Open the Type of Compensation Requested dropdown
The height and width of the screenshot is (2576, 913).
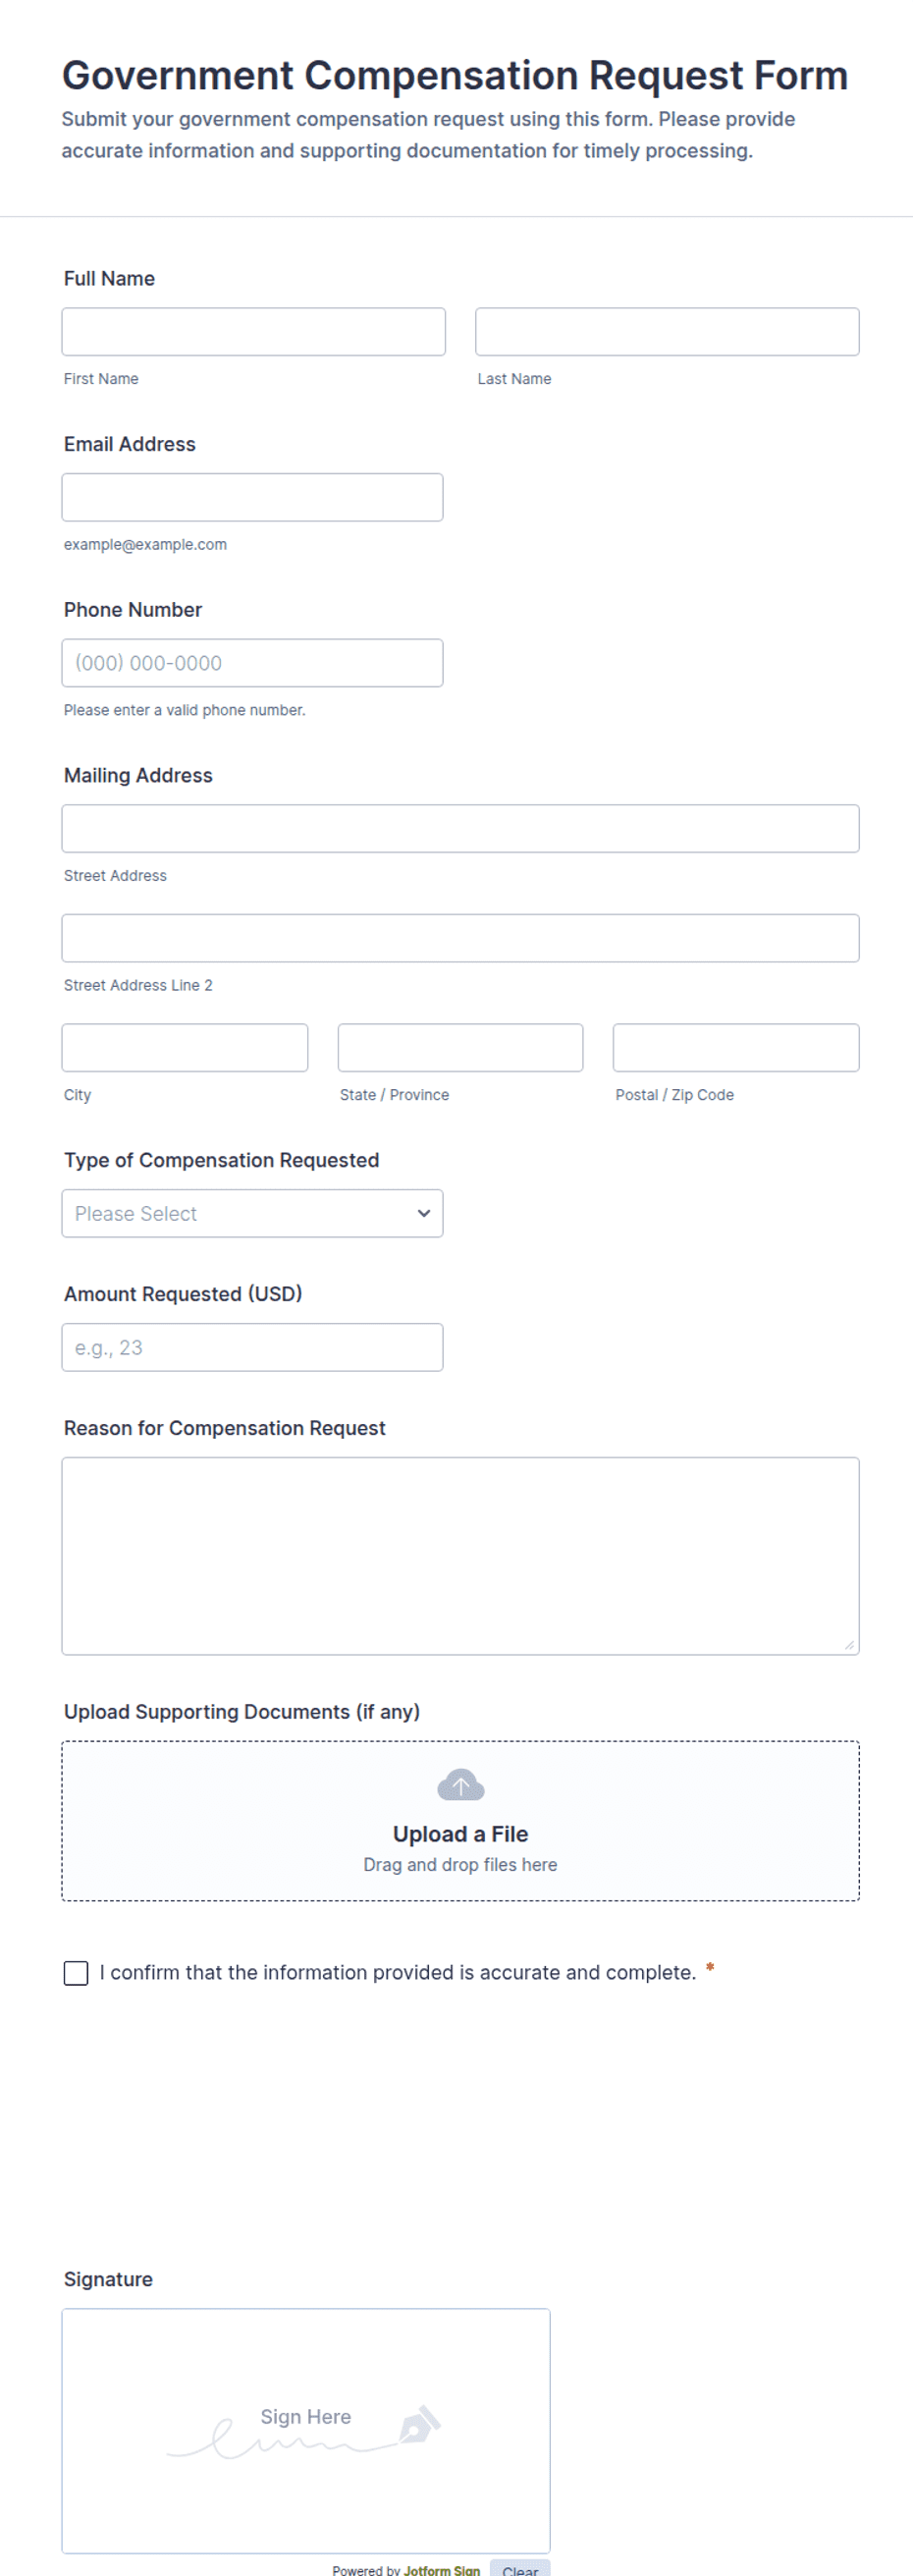tap(252, 1213)
